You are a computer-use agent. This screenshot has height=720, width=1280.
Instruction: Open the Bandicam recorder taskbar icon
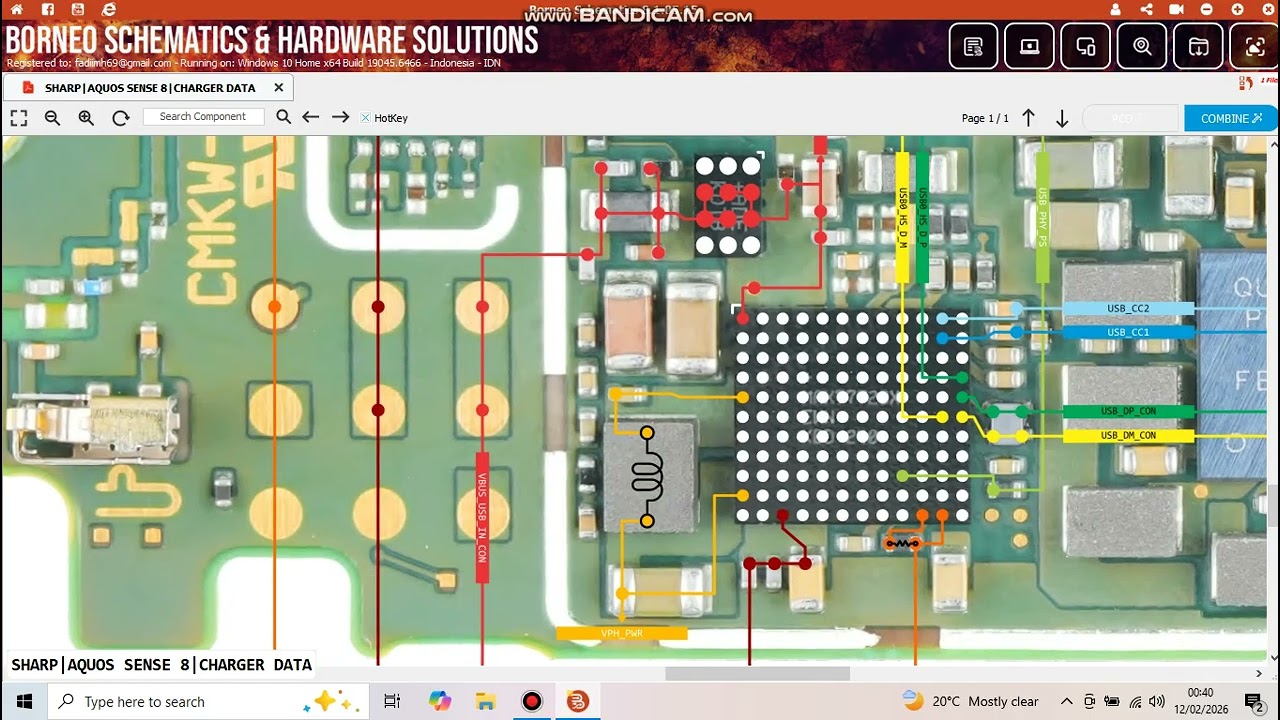click(532, 701)
